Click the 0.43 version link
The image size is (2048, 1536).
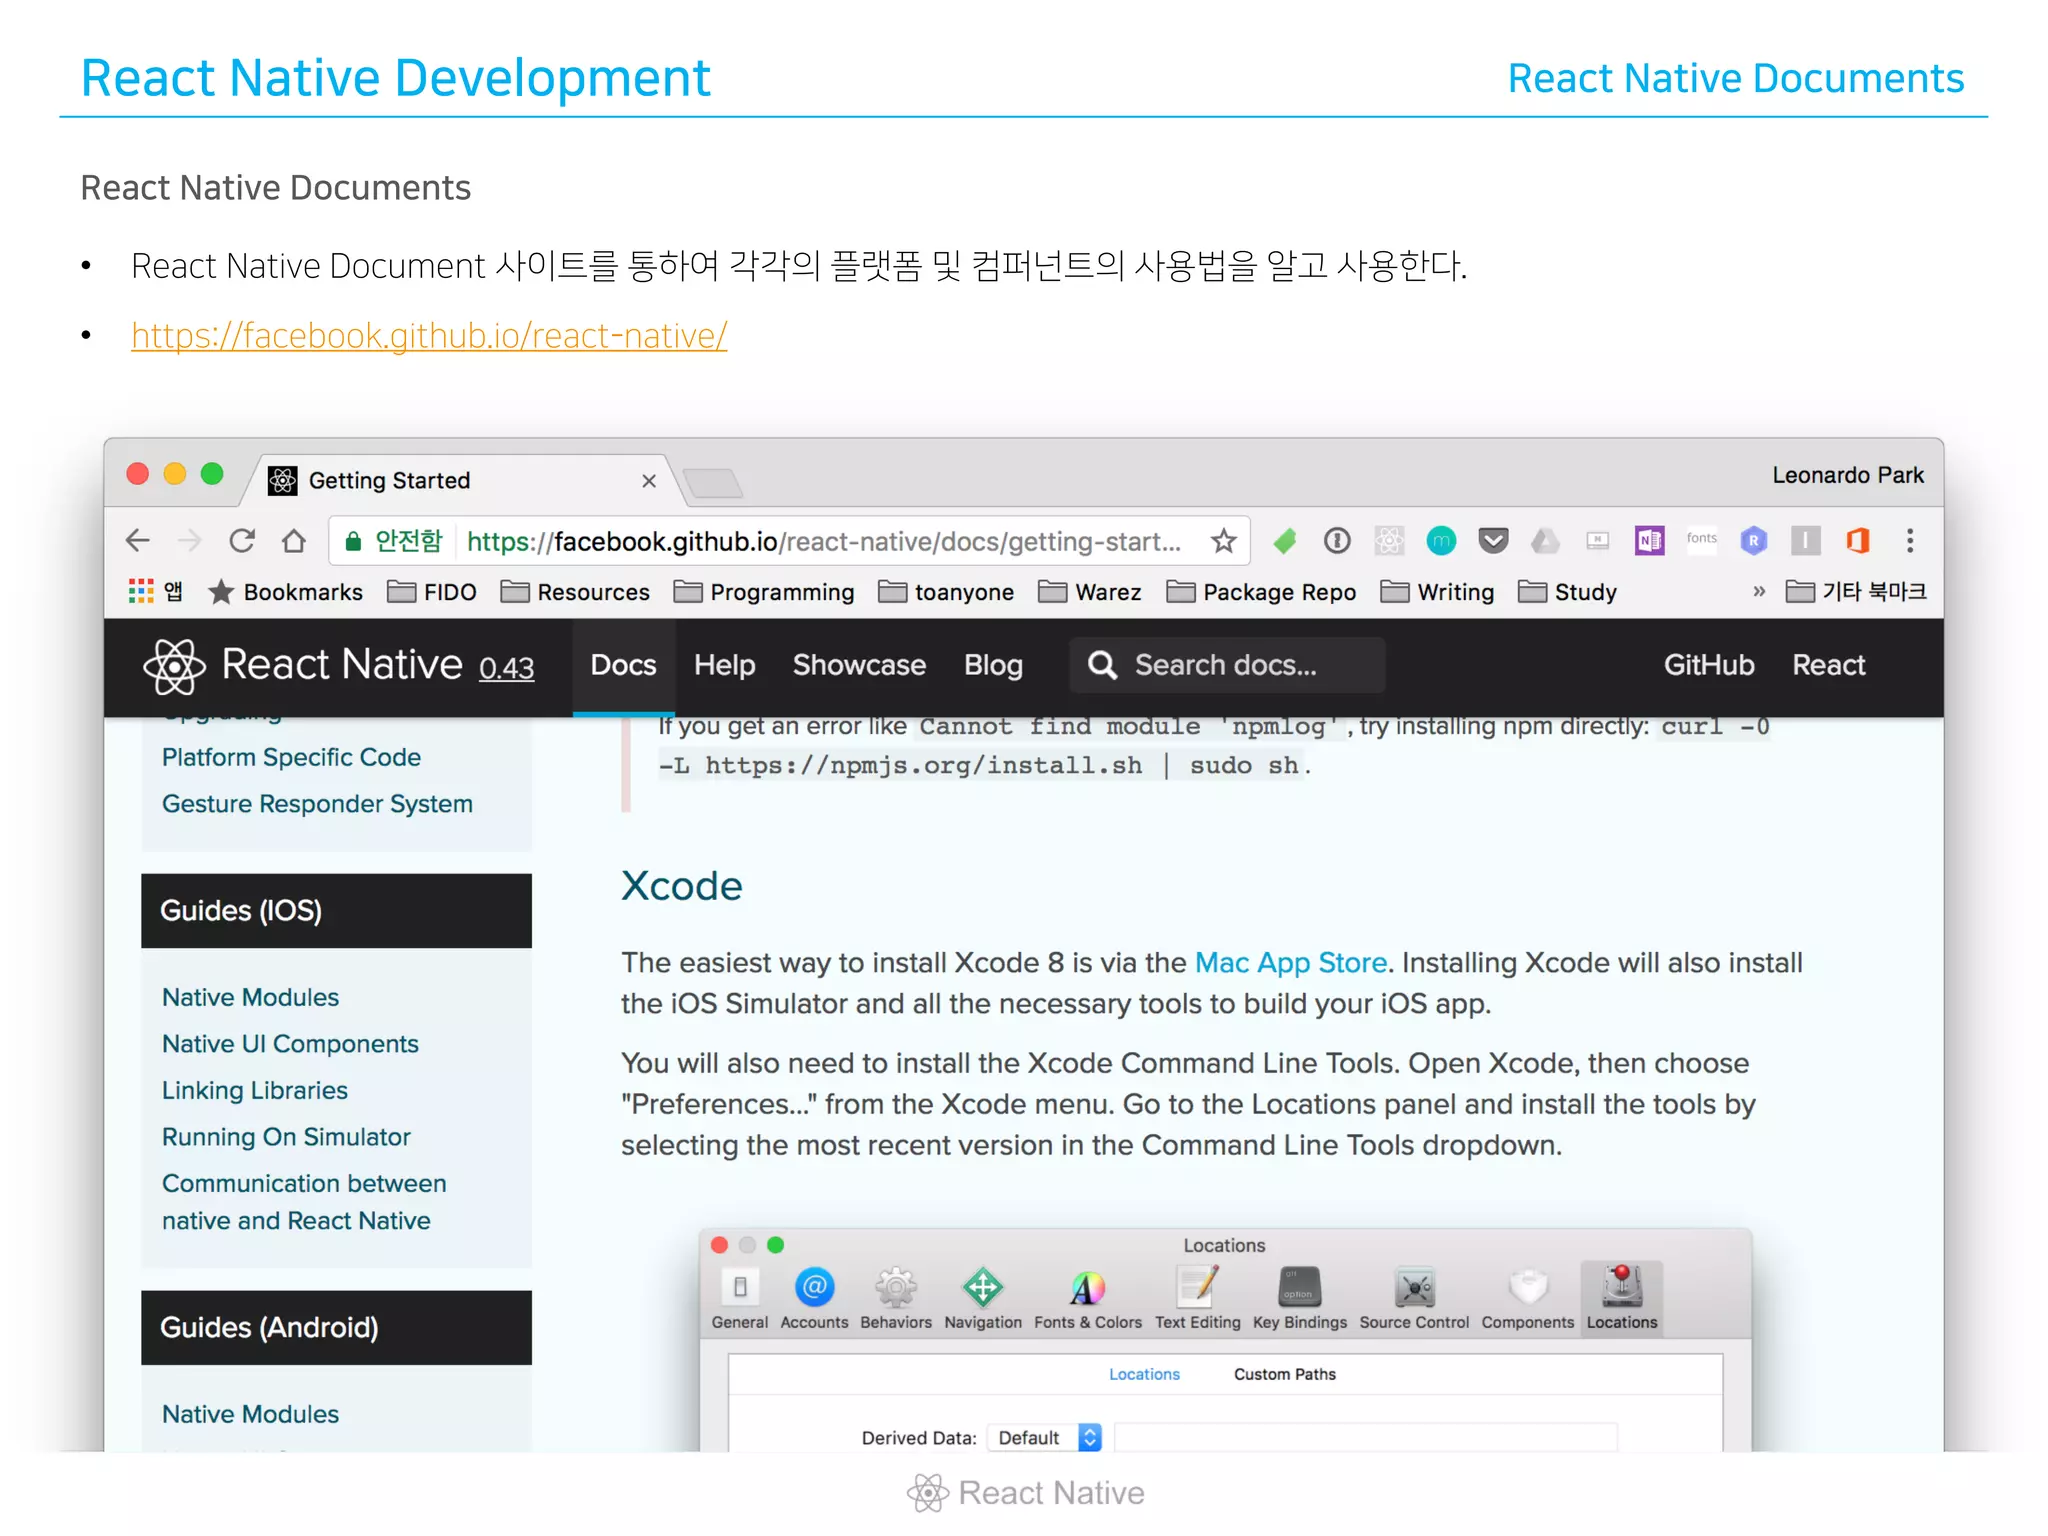[x=506, y=668]
